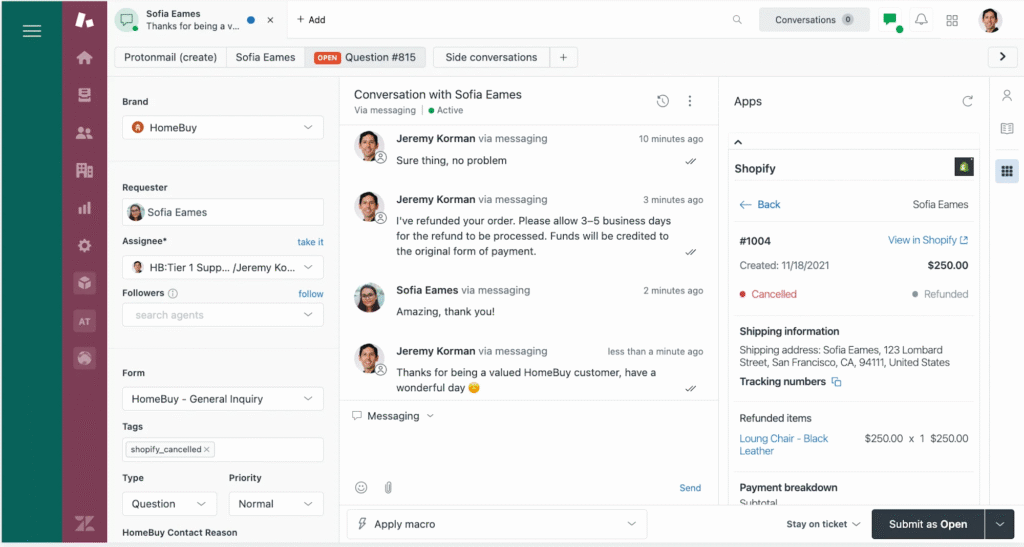Image resolution: width=1024 pixels, height=547 pixels.
Task: Copy the Tracking numbers
Action: click(837, 382)
